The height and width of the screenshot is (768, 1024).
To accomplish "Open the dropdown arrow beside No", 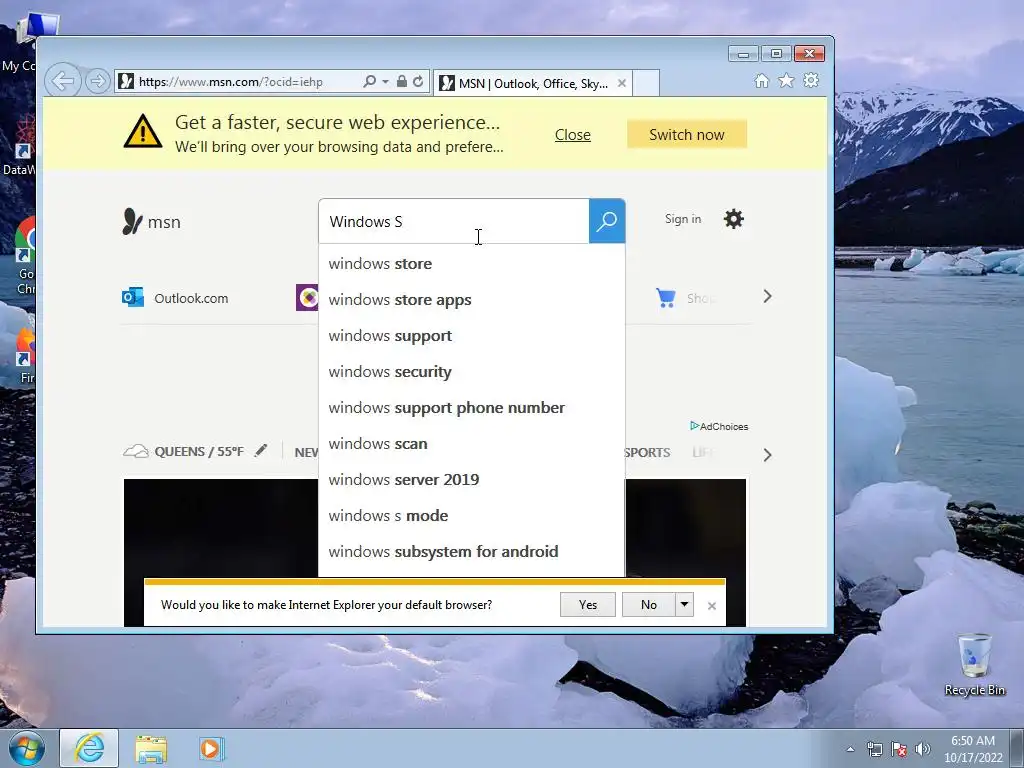I will [684, 605].
